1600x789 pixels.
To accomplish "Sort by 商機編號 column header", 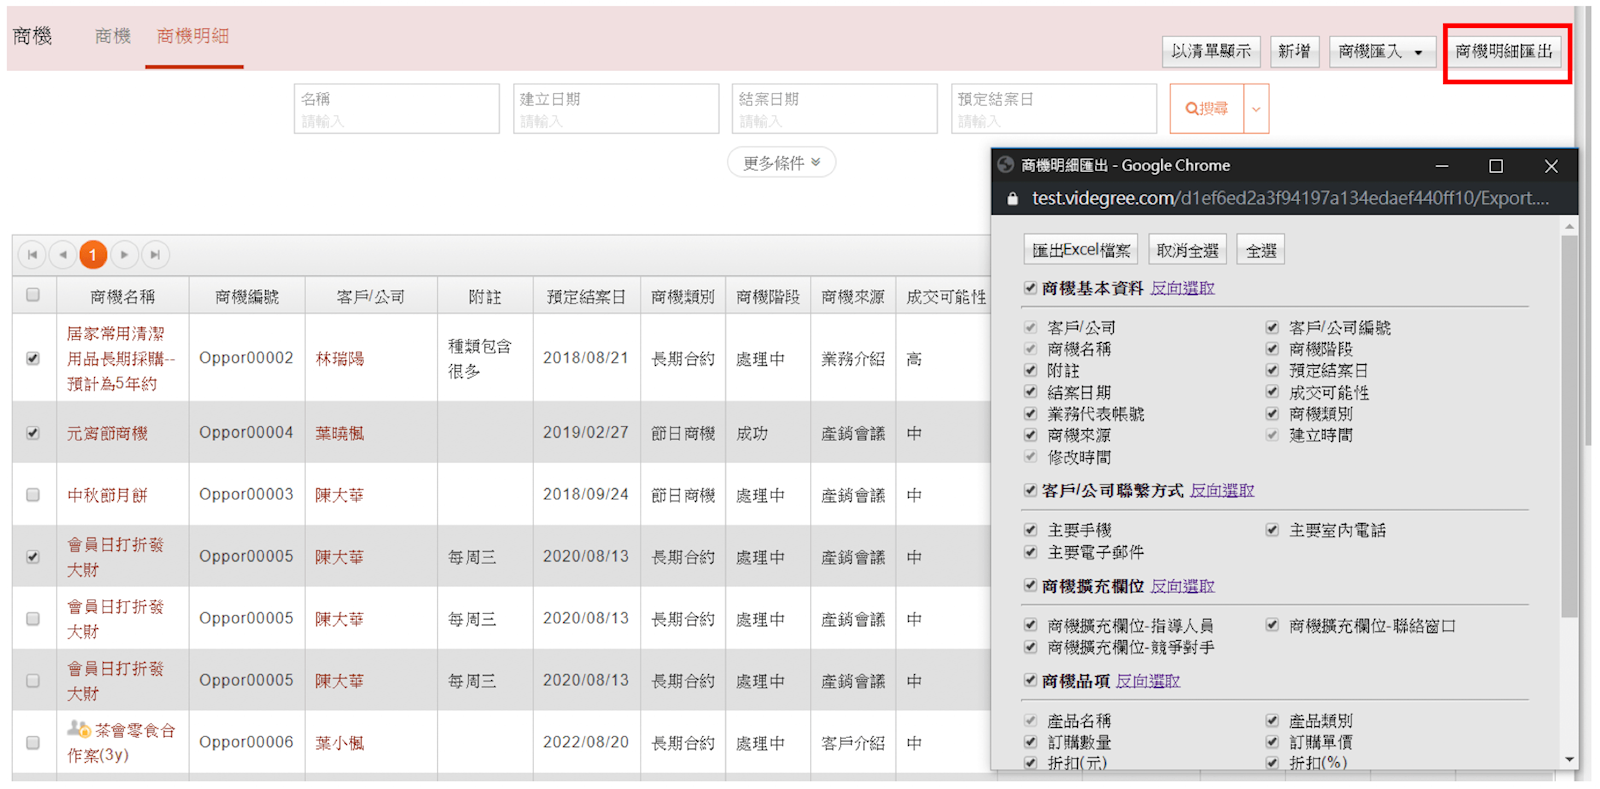I will pyautogui.click(x=247, y=296).
